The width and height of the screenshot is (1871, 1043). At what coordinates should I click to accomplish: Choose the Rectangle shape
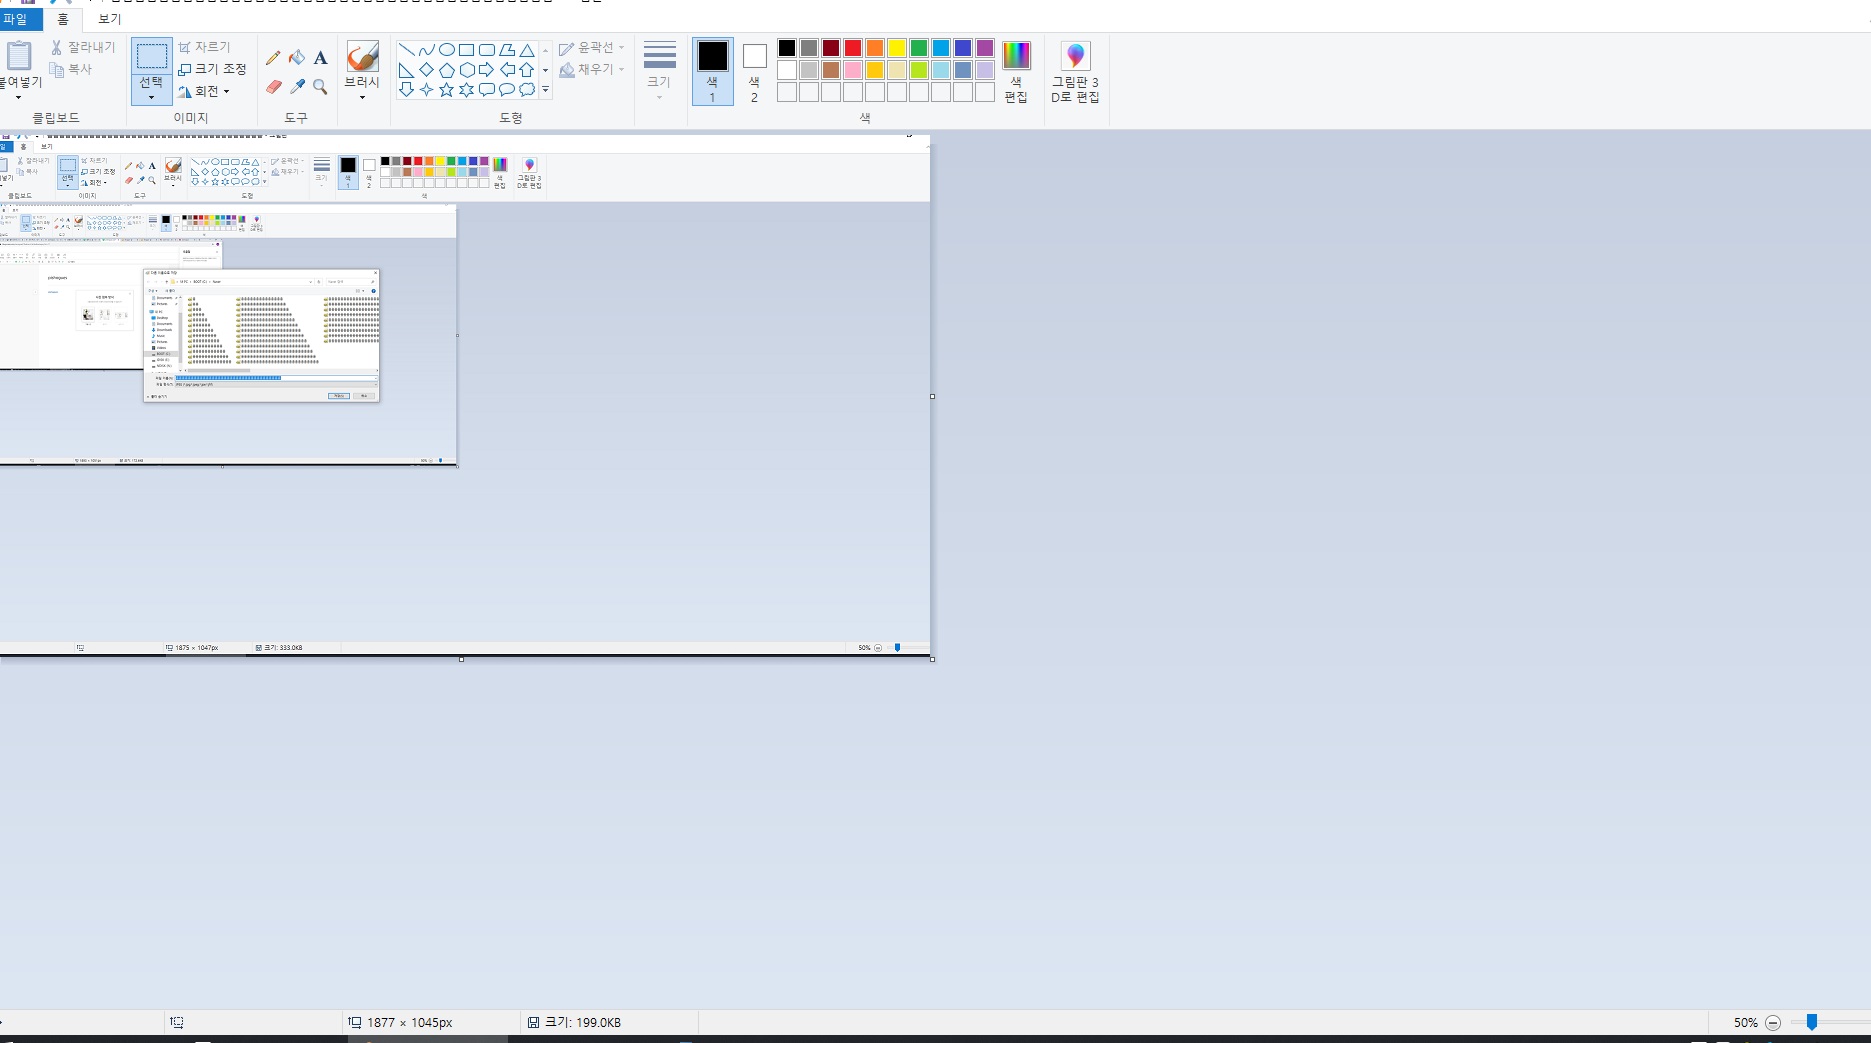click(466, 50)
